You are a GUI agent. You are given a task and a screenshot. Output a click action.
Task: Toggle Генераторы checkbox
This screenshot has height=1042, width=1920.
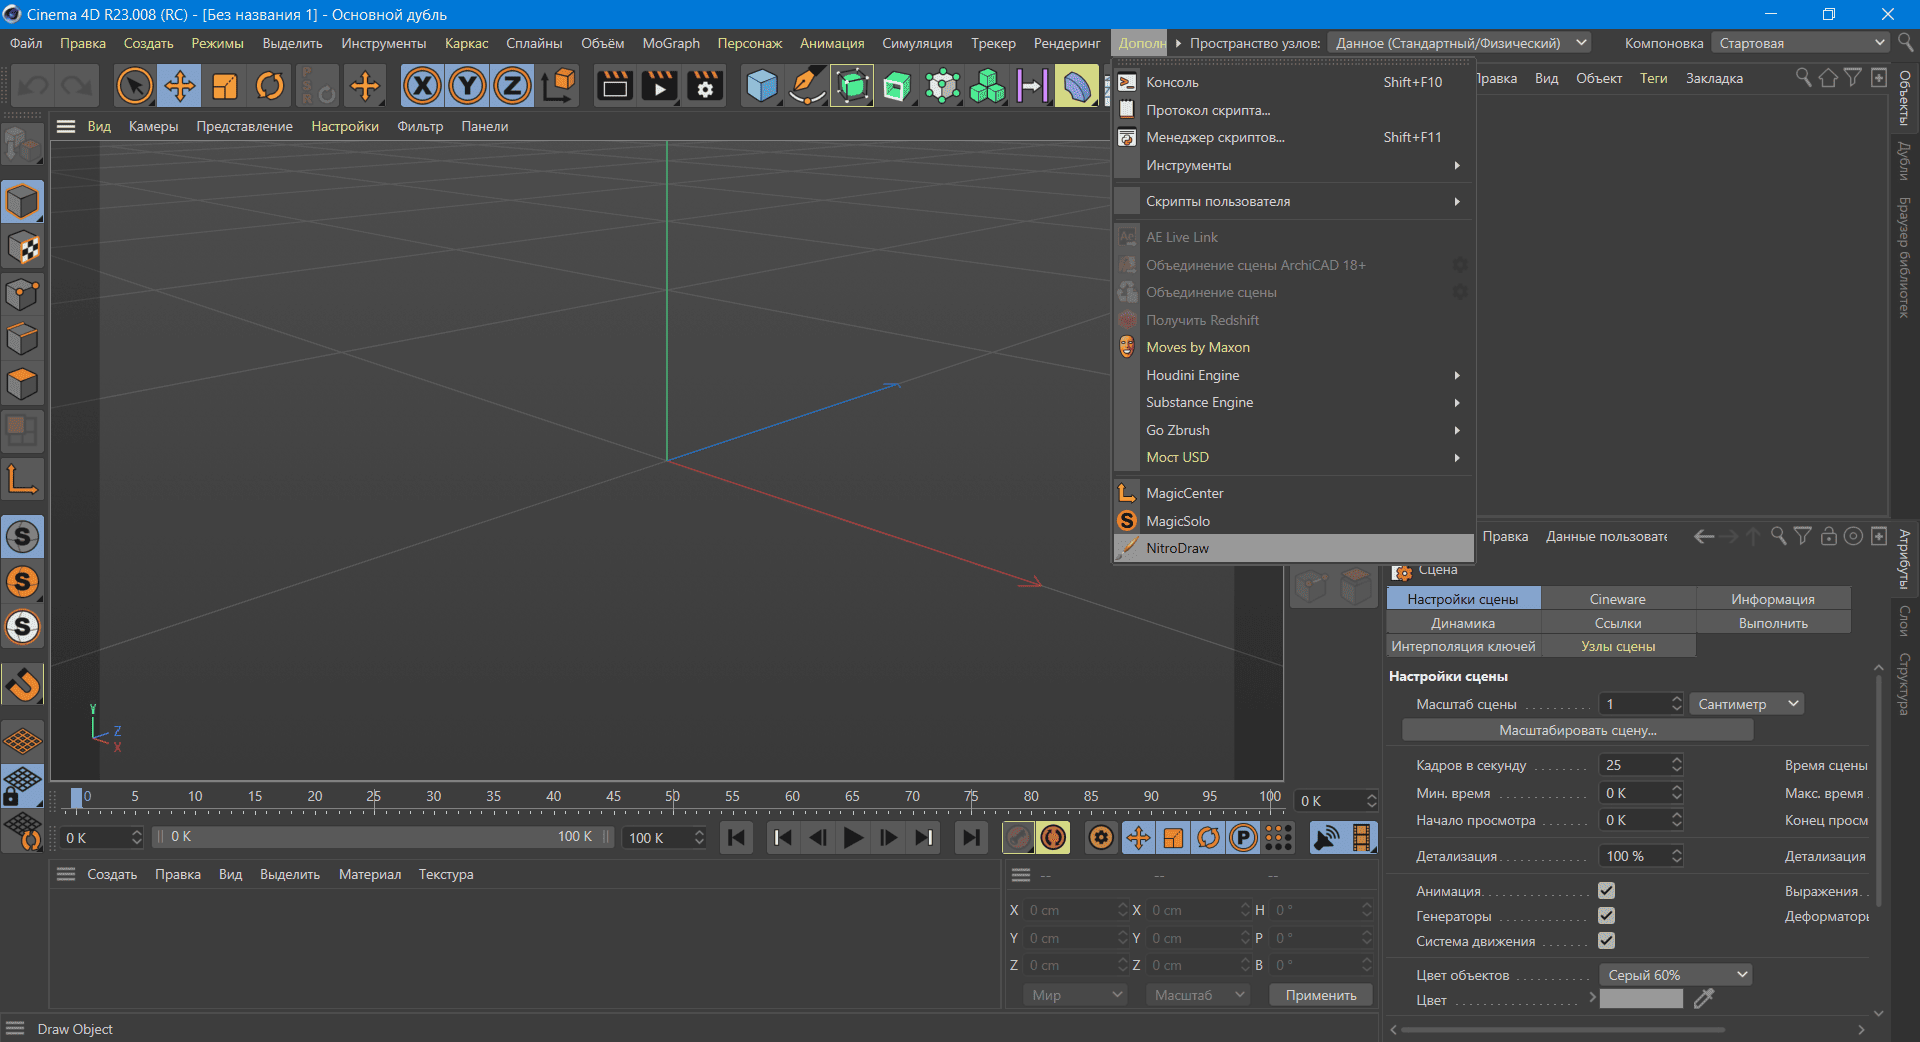[1606, 915]
